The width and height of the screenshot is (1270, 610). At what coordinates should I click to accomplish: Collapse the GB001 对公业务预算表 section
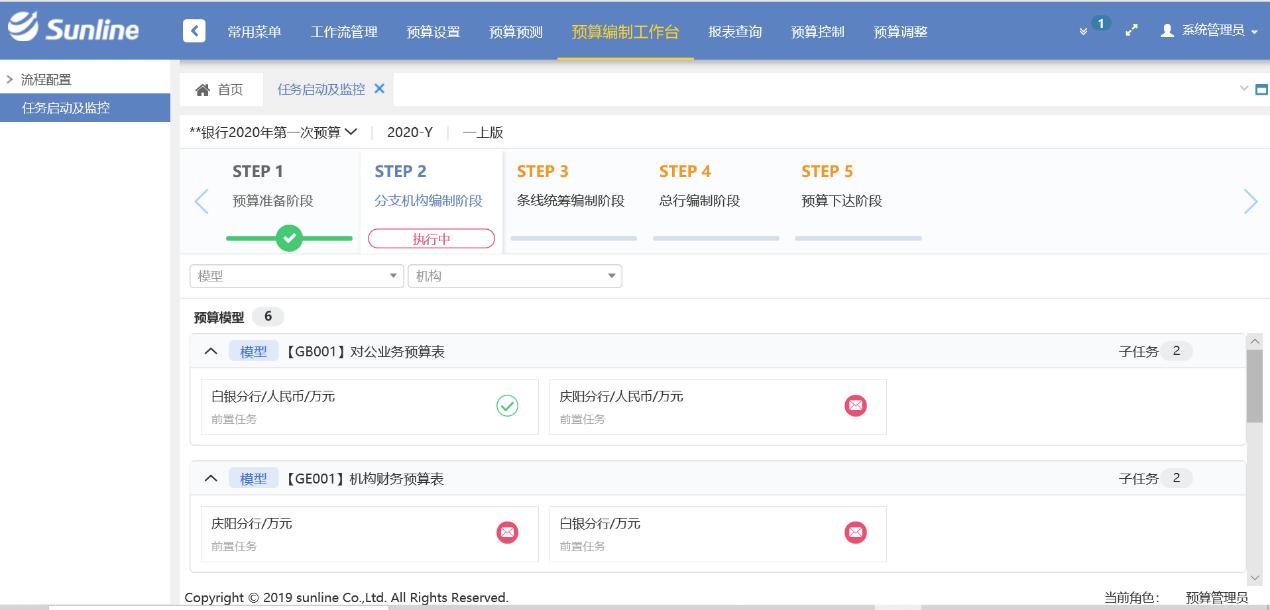point(210,351)
